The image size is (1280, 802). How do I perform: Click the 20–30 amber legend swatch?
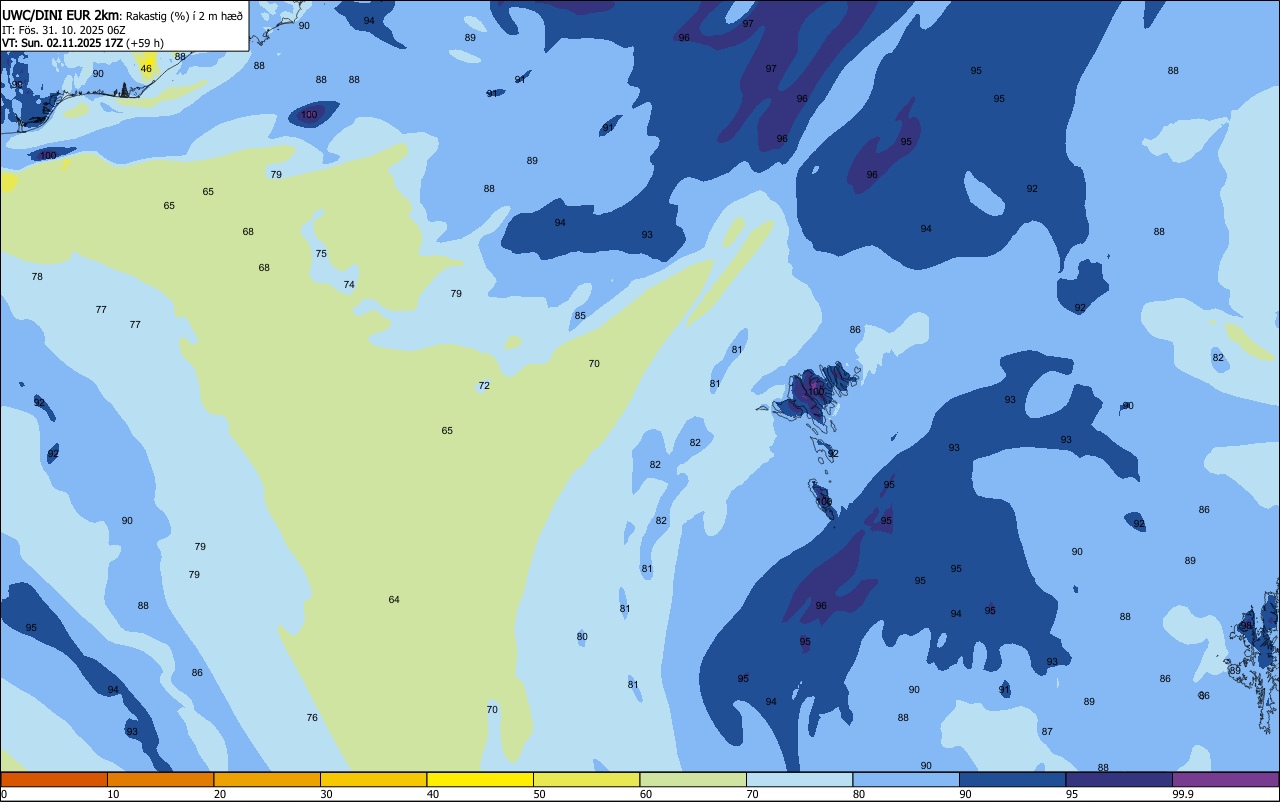coord(267,779)
